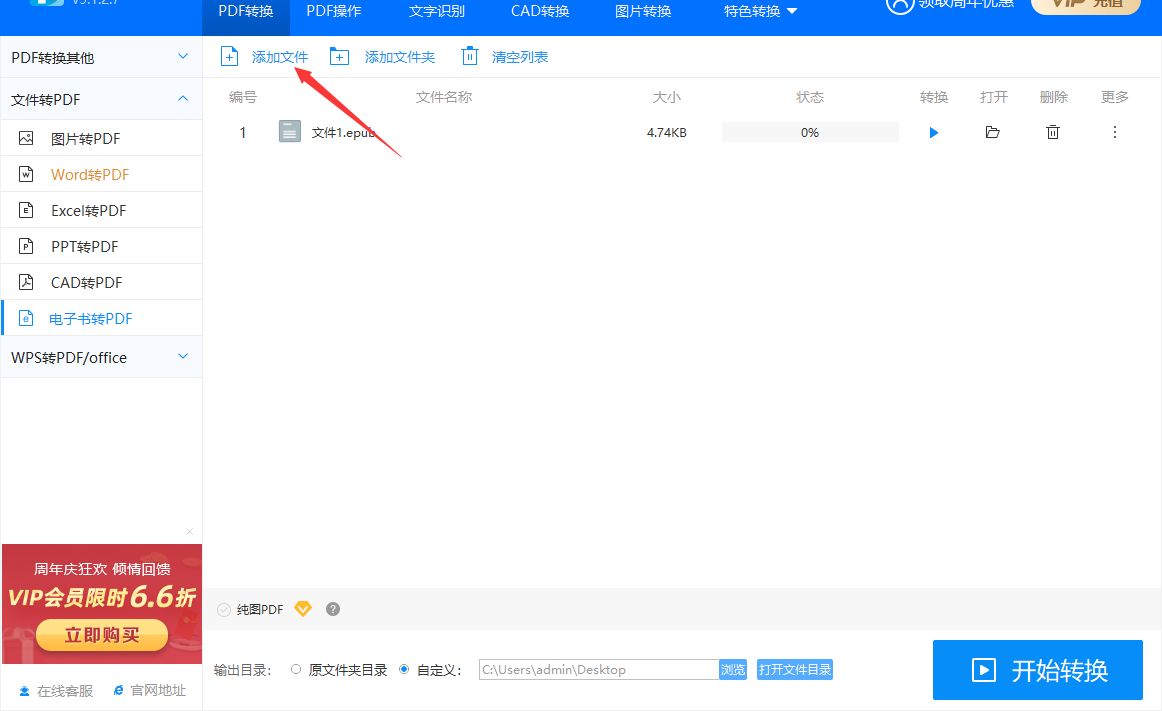Enable the 纯图PDF checkbox
The width and height of the screenshot is (1162, 711).
(224, 609)
